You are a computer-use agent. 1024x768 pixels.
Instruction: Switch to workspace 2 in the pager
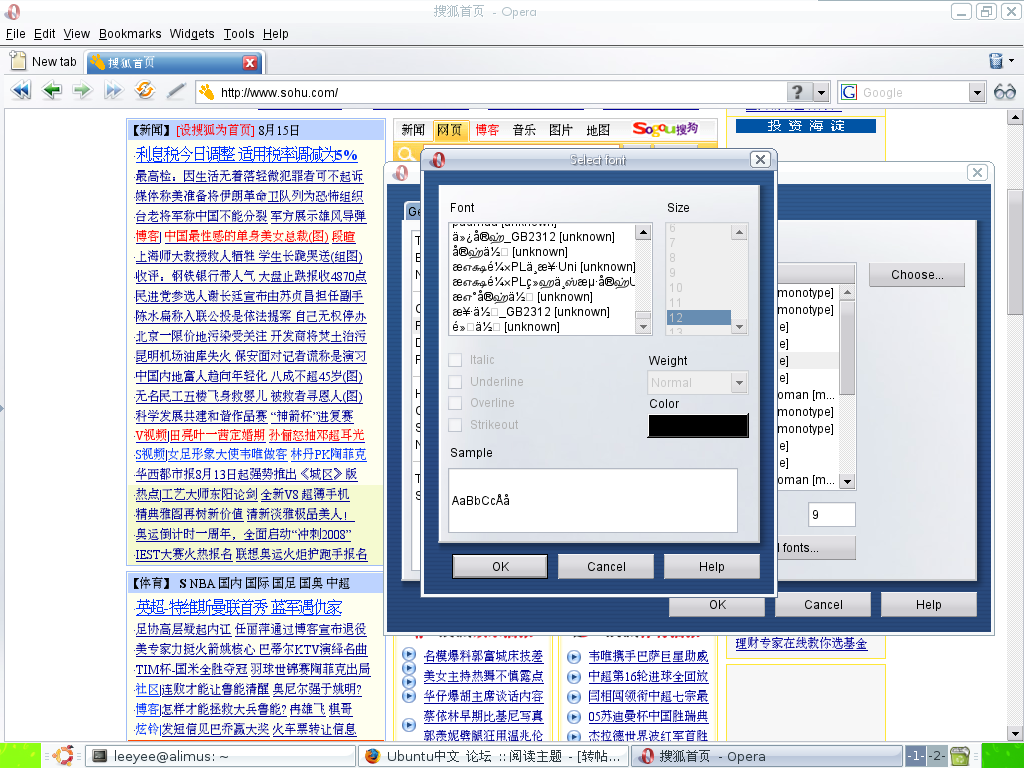[x=937, y=756]
